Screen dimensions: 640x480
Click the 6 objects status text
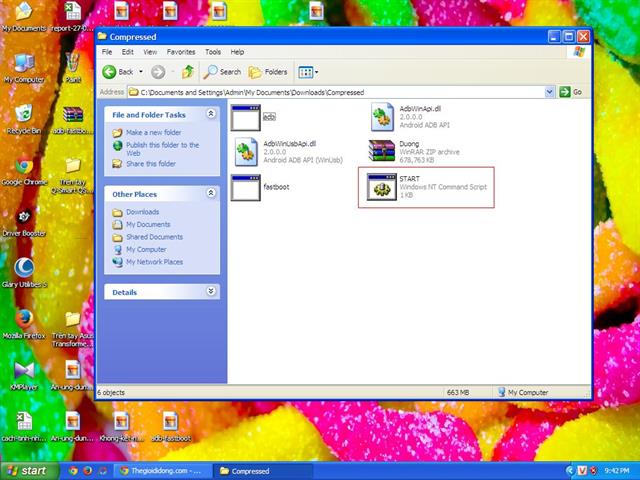click(x=111, y=392)
